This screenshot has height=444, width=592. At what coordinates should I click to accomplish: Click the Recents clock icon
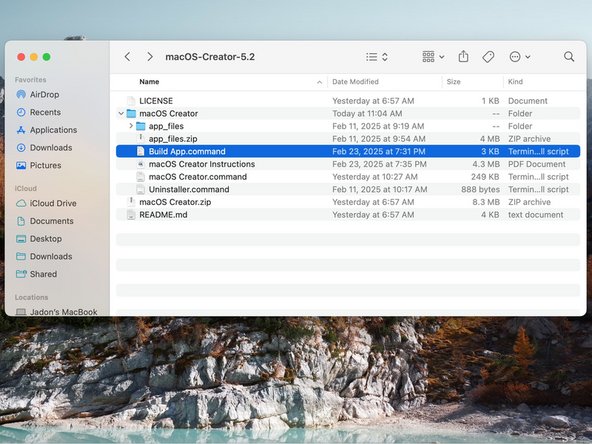(x=21, y=112)
